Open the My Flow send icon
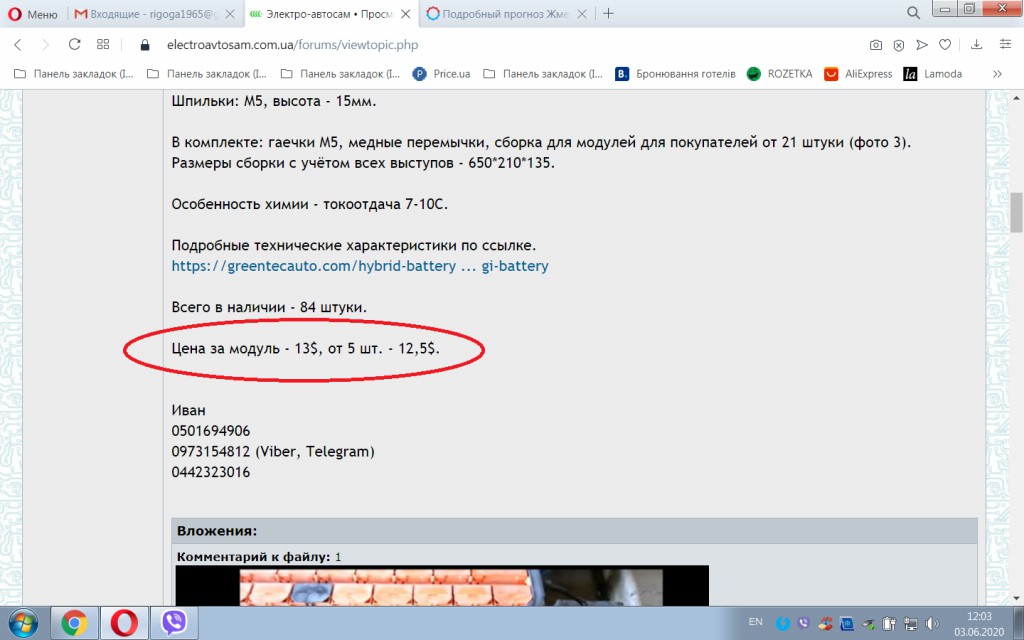 921,45
